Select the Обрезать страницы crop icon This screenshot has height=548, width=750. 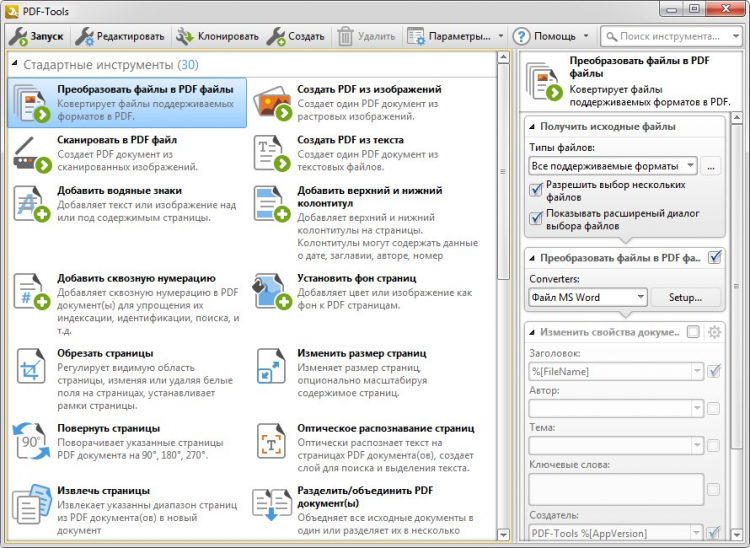(x=31, y=366)
